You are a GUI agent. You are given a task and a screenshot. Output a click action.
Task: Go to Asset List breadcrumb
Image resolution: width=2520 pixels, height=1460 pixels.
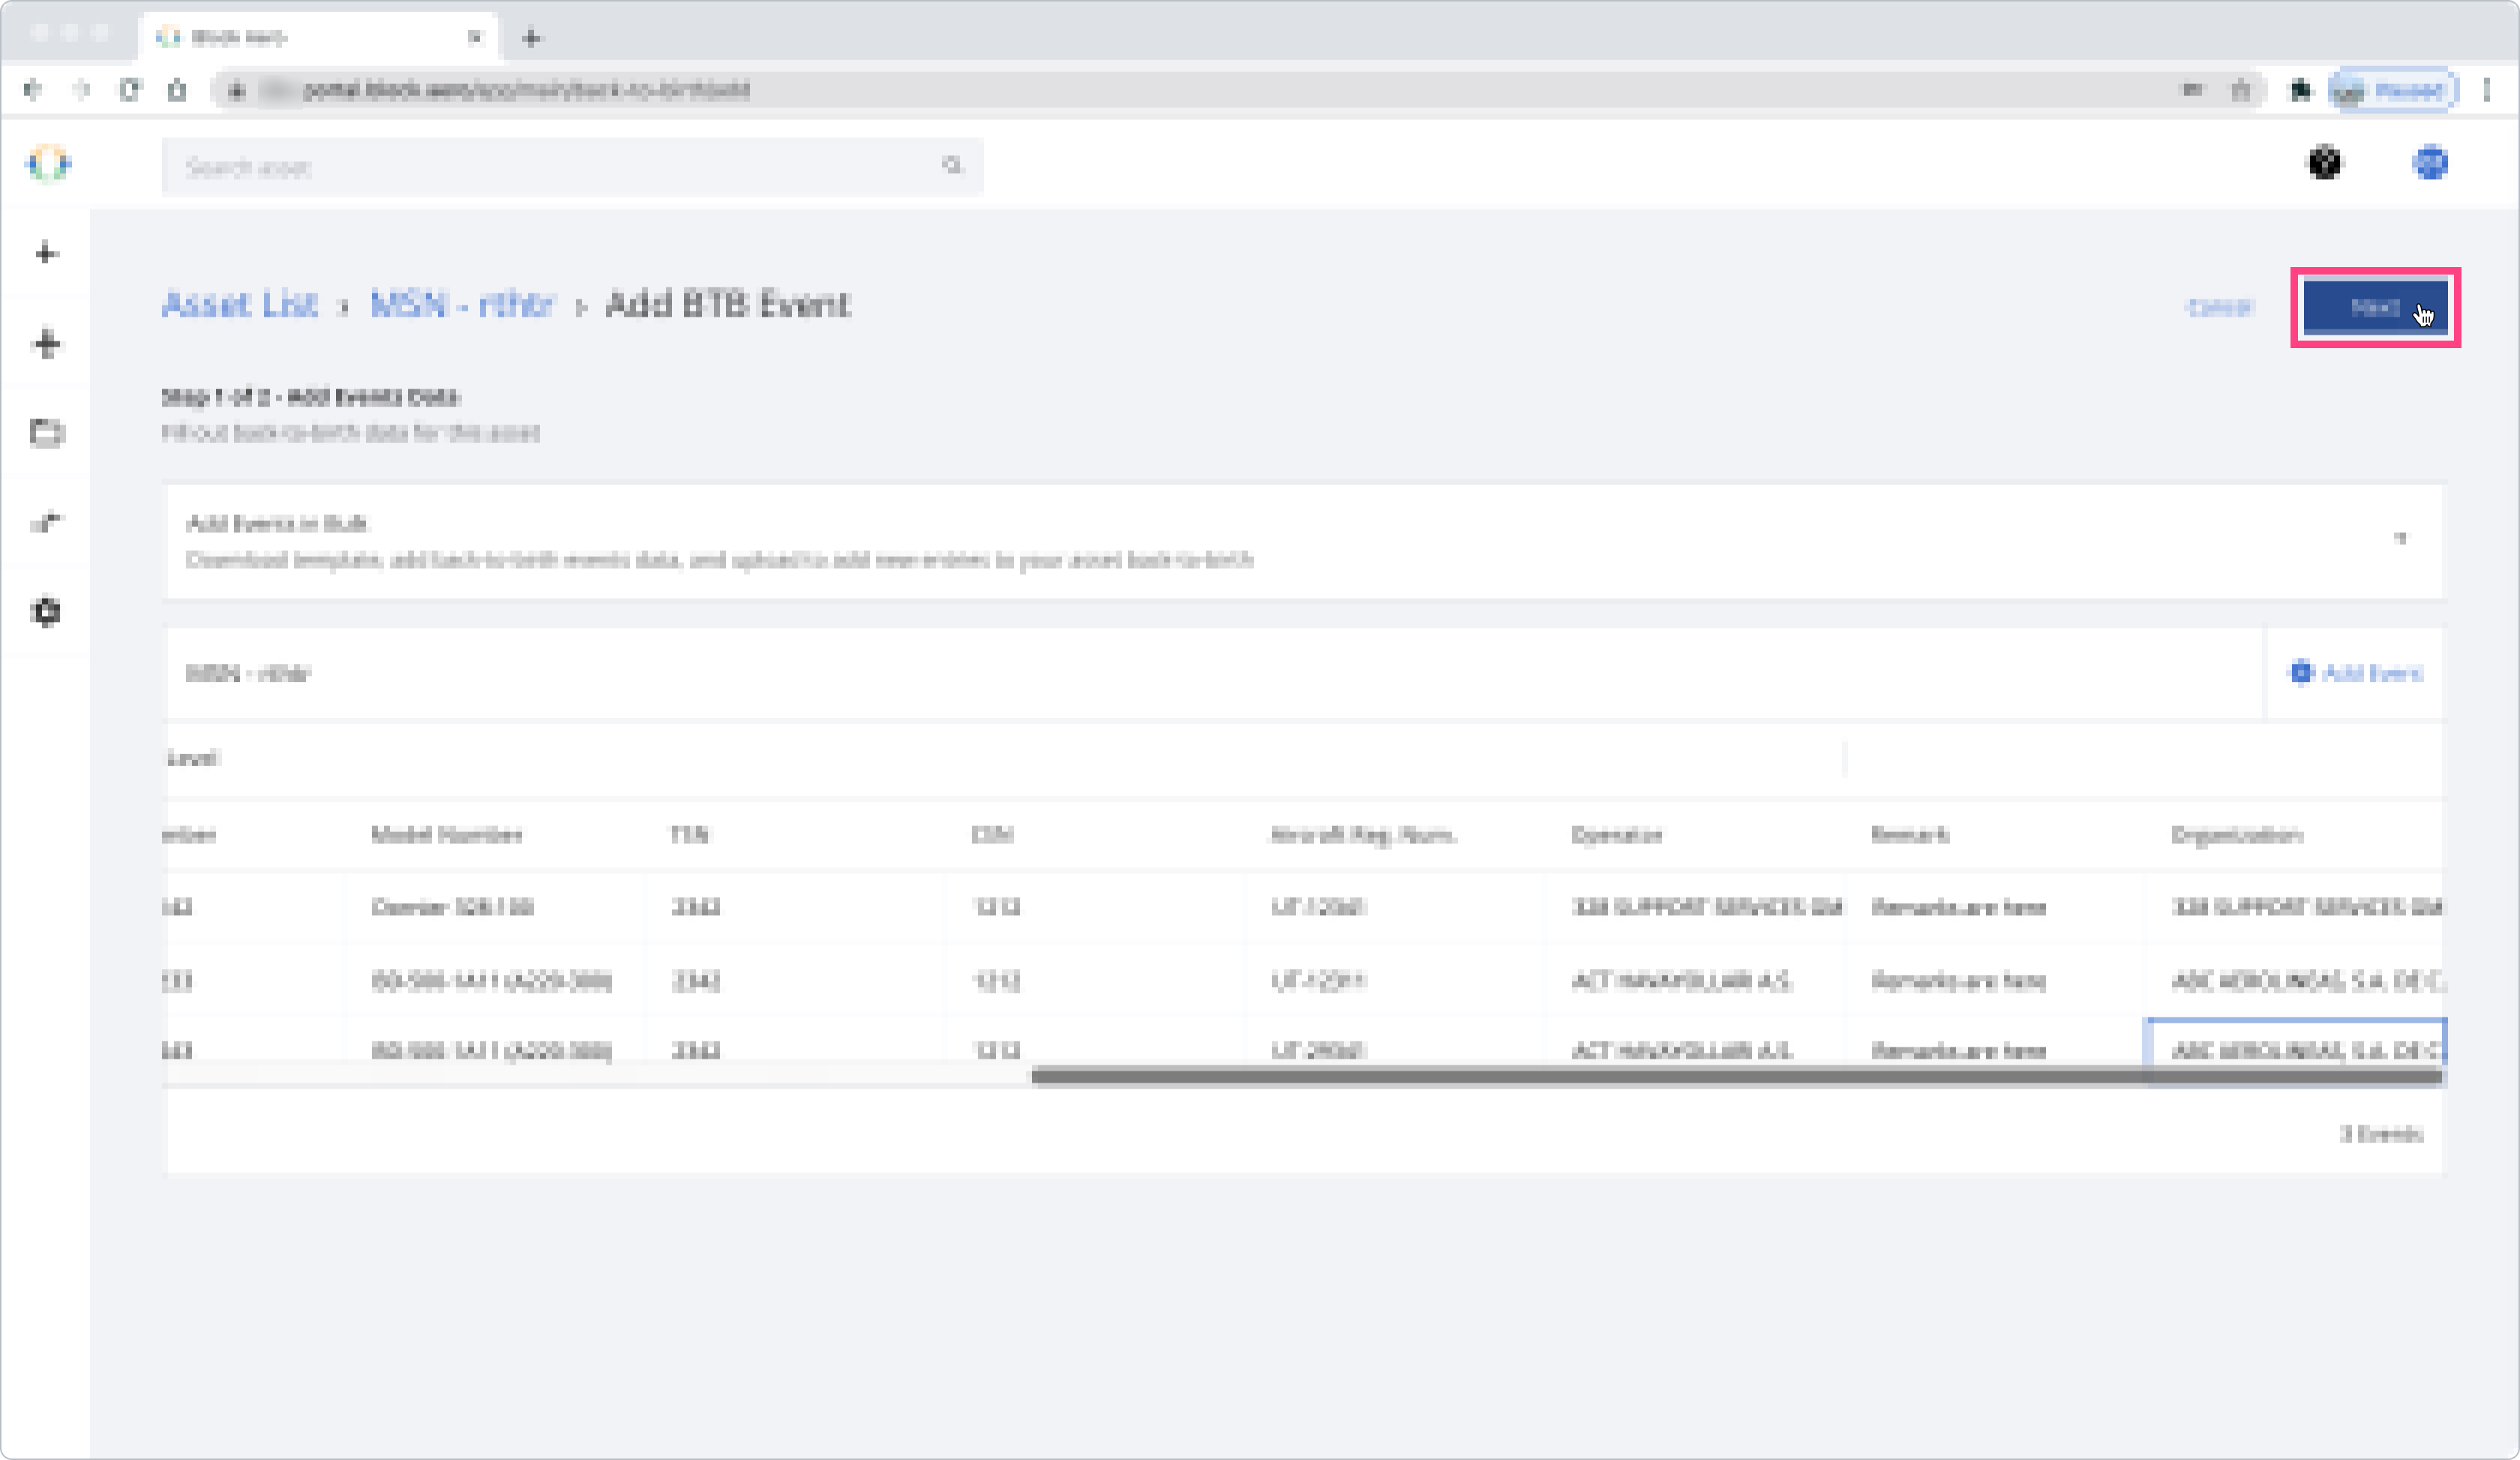240,304
